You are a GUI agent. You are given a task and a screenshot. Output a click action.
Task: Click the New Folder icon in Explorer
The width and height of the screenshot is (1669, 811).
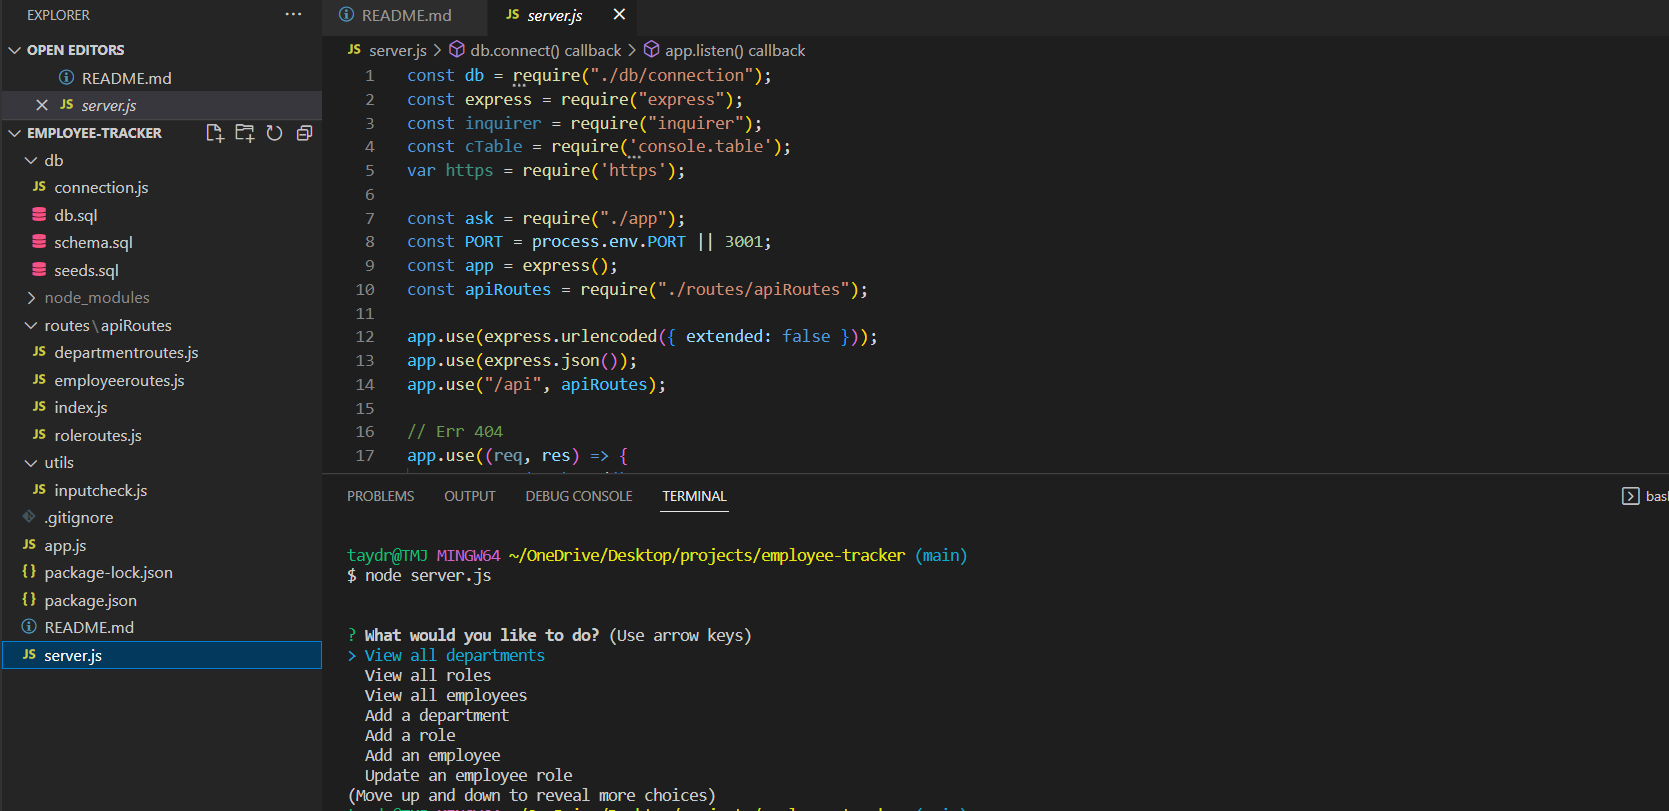(245, 133)
